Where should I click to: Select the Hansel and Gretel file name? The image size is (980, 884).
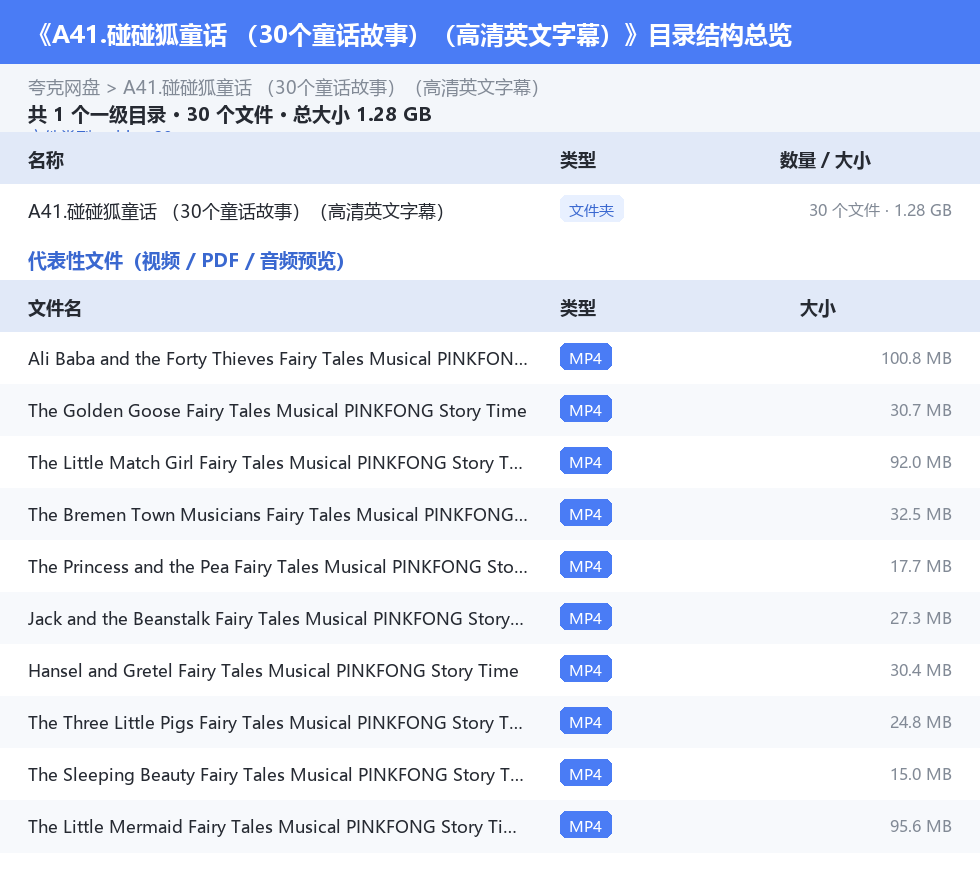coord(273,670)
